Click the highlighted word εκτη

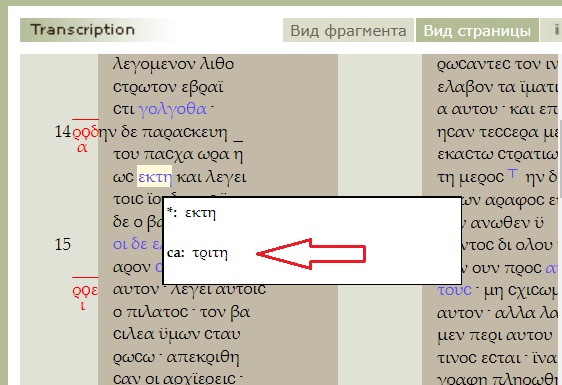155,176
